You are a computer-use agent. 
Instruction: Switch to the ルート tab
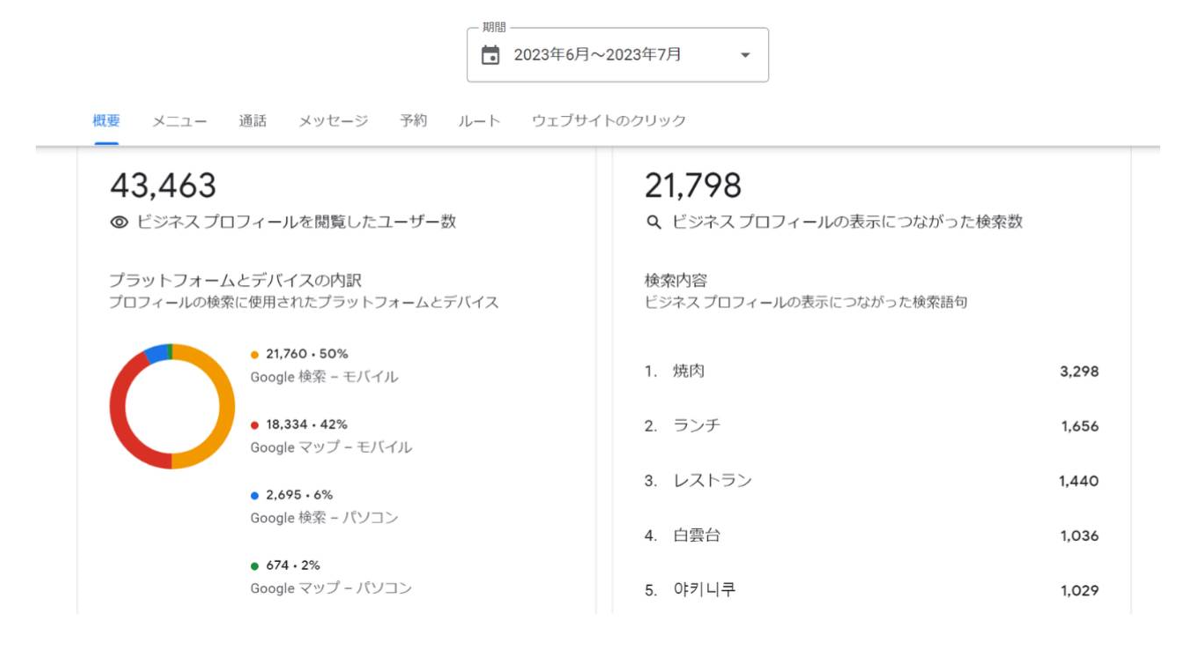[x=479, y=121]
